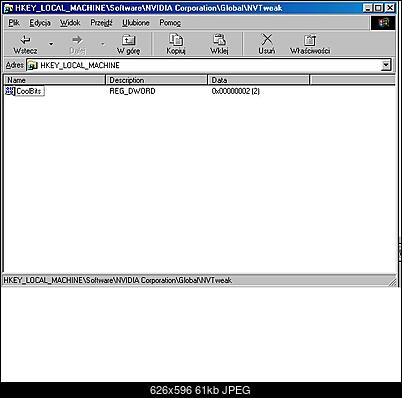
Task: Open the Ulubione menu
Action: tap(136, 23)
